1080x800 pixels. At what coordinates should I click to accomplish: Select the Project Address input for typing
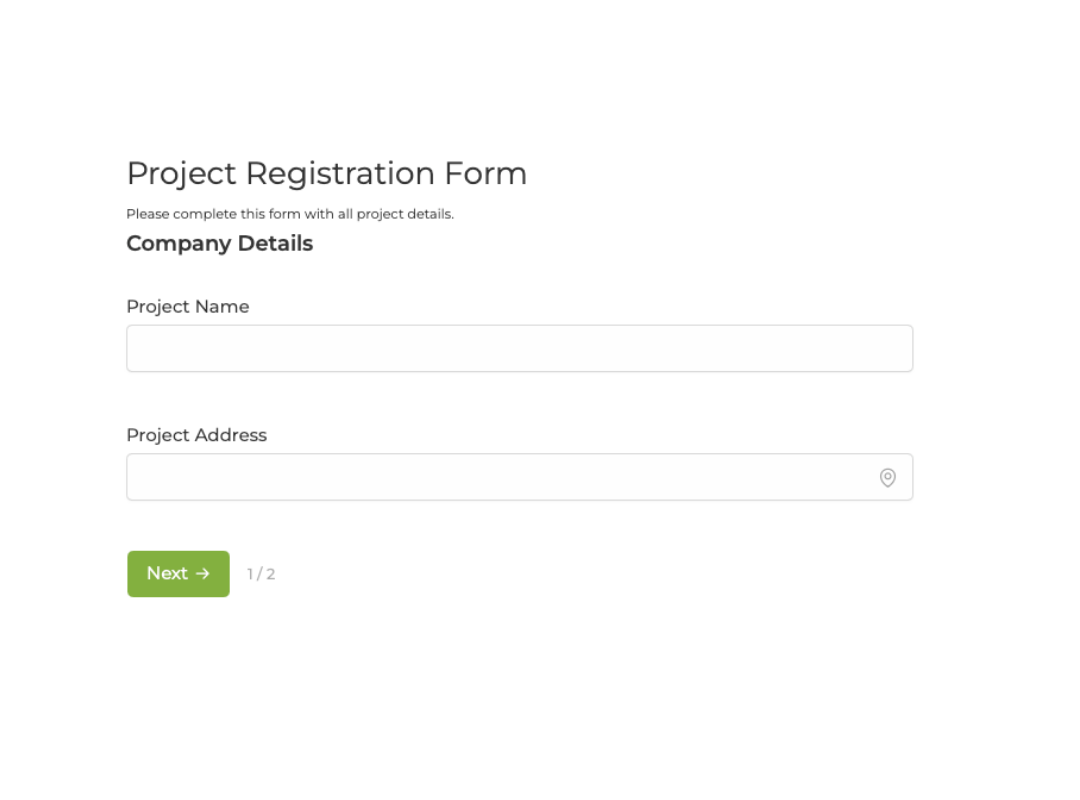[500, 477]
